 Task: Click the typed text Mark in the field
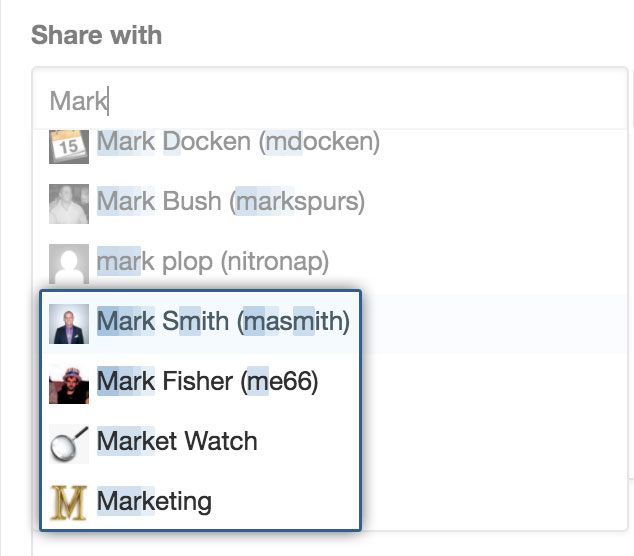(x=78, y=101)
